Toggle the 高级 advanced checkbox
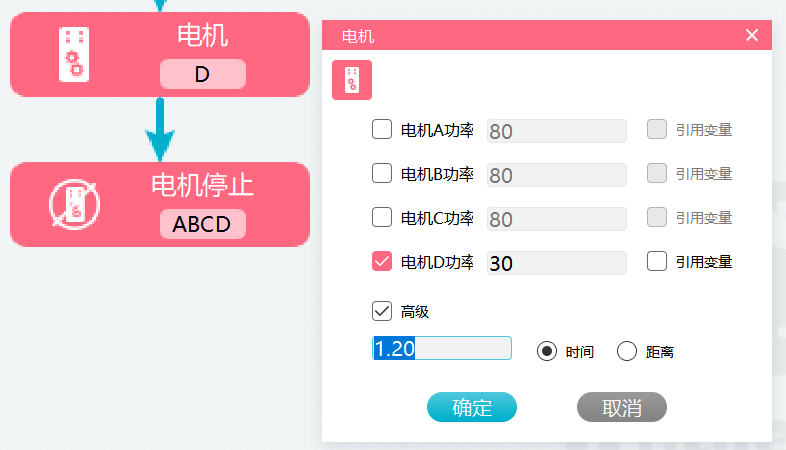Image resolution: width=786 pixels, height=450 pixels. (x=382, y=311)
